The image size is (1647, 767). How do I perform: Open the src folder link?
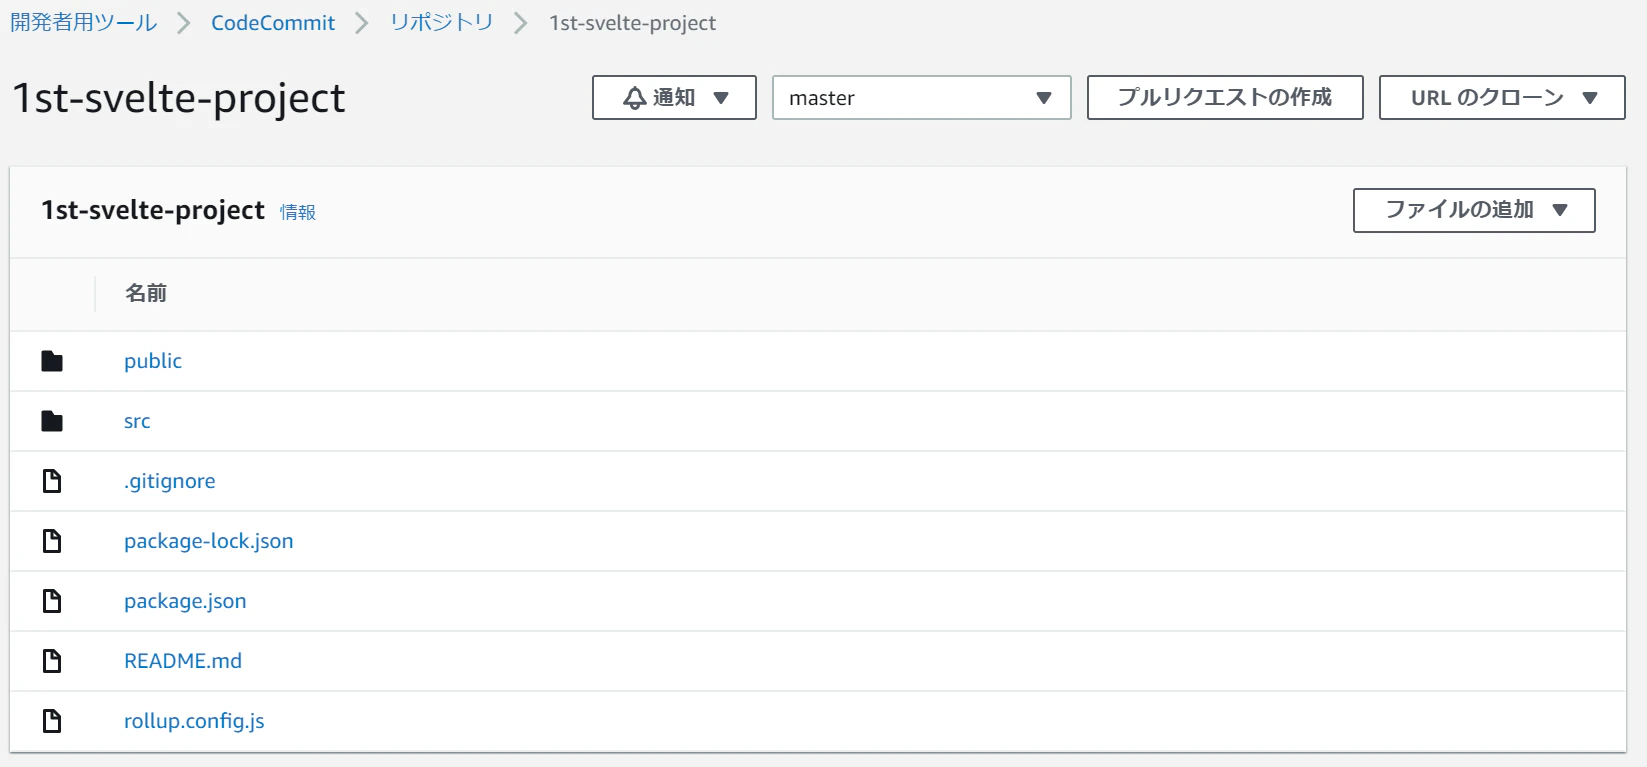[137, 421]
